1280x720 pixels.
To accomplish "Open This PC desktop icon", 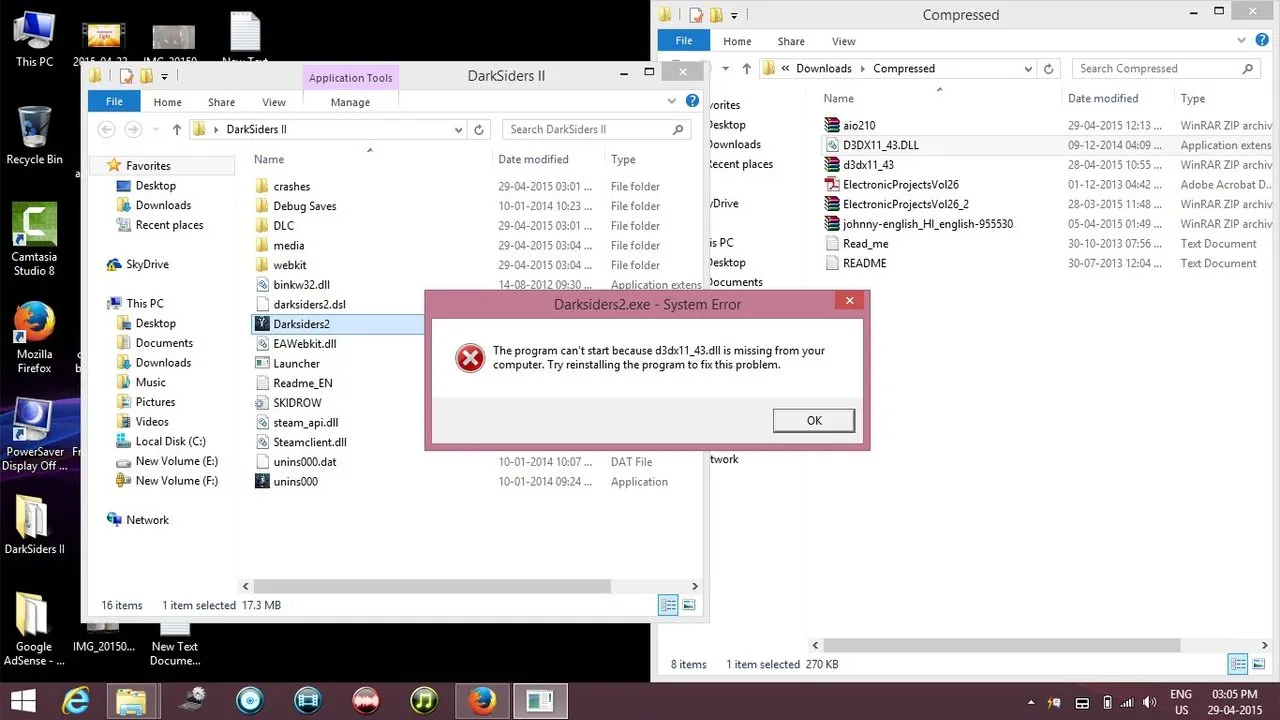I will click(x=34, y=38).
